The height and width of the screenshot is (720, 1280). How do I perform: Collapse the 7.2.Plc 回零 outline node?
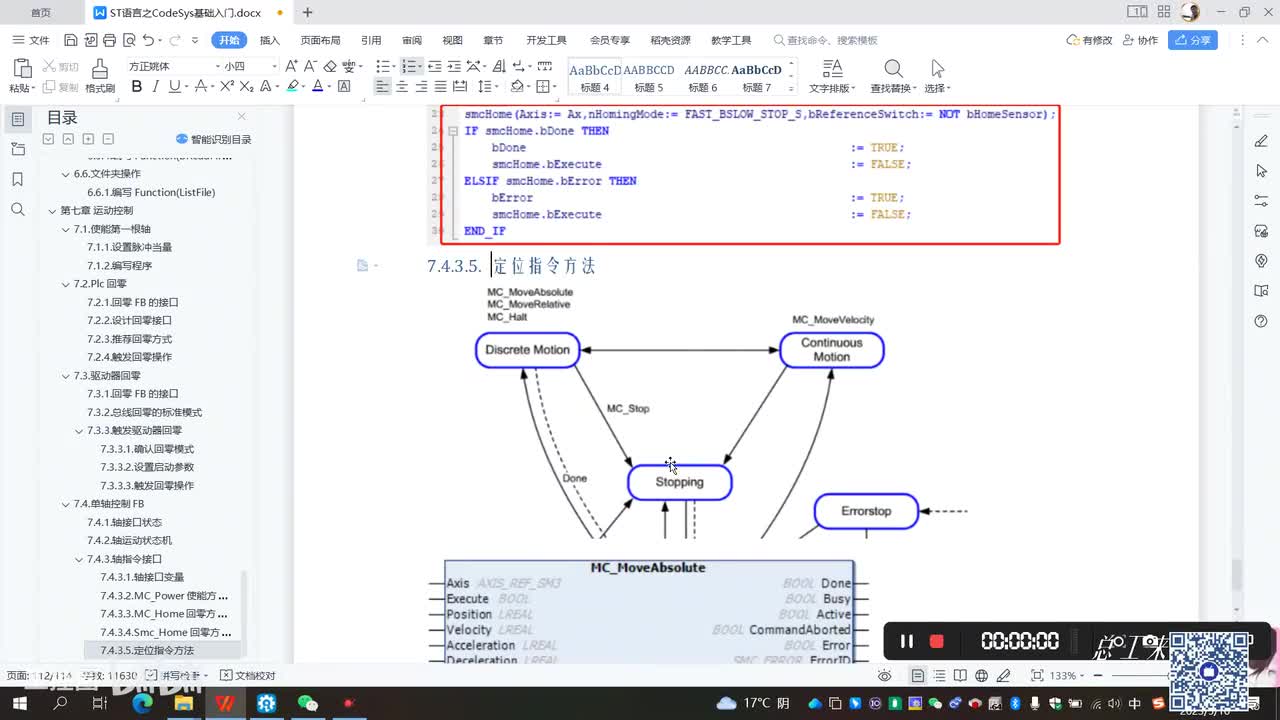coord(66,284)
